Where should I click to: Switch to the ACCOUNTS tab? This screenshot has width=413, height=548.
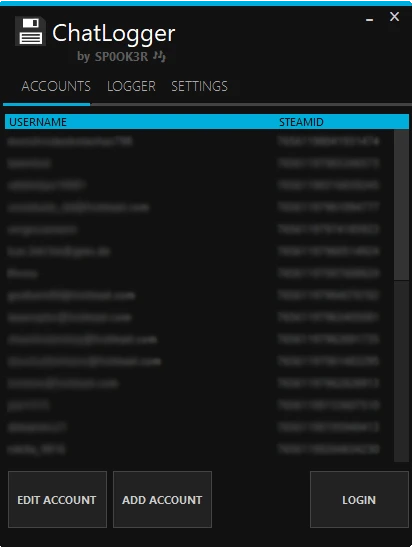(x=56, y=86)
